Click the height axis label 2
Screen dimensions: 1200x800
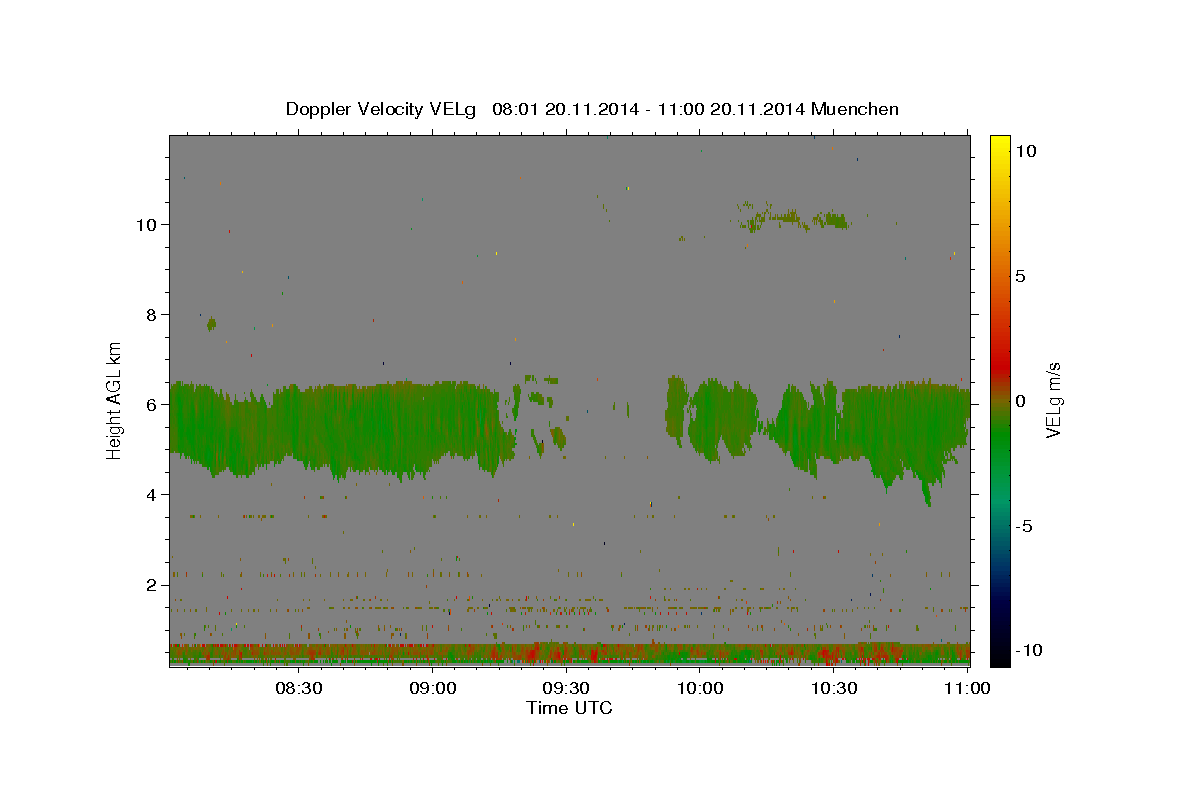153,584
